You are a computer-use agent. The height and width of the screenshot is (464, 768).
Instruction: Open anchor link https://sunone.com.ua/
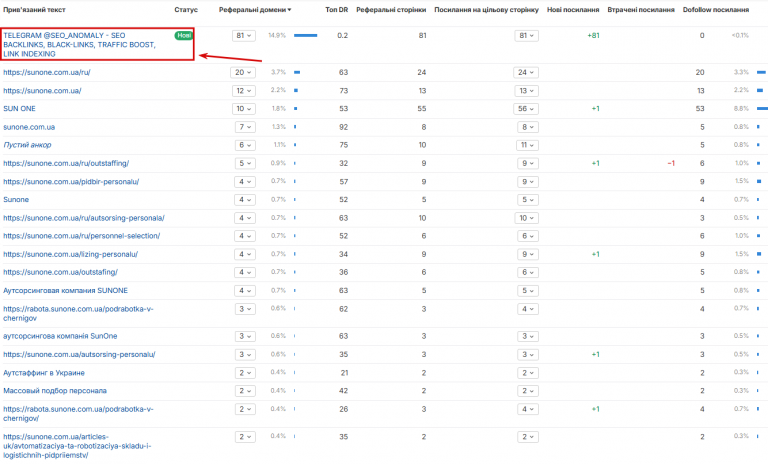tap(42, 91)
